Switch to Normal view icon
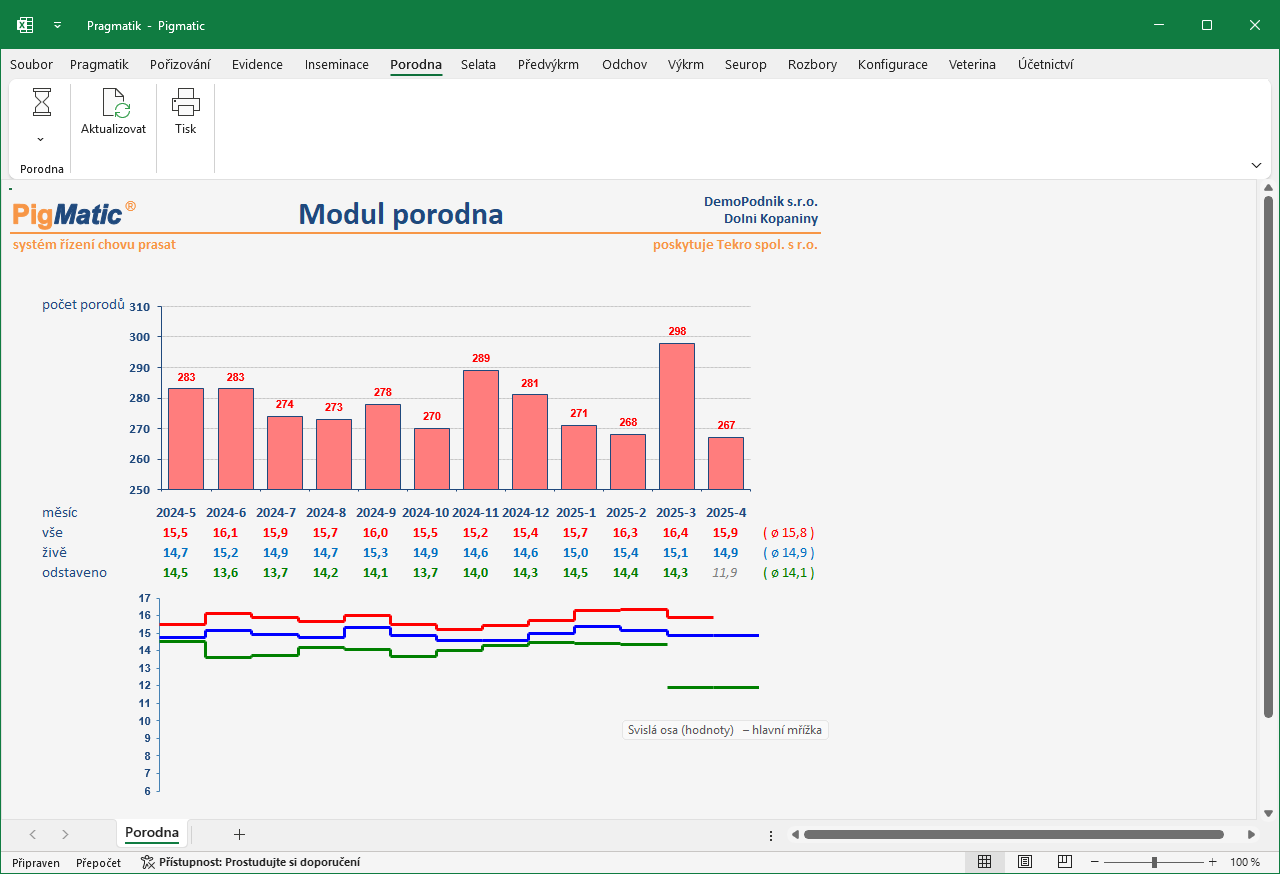 (984, 862)
